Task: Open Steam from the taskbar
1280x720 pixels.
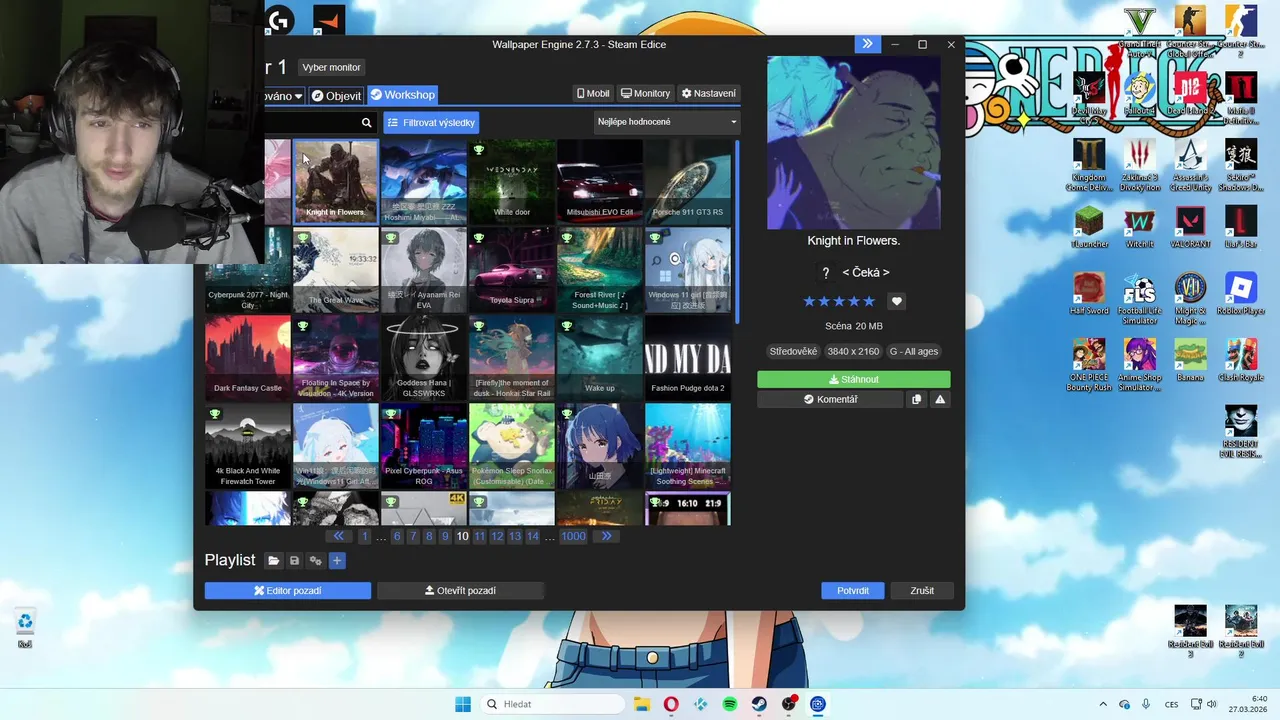Action: pyautogui.click(x=760, y=704)
